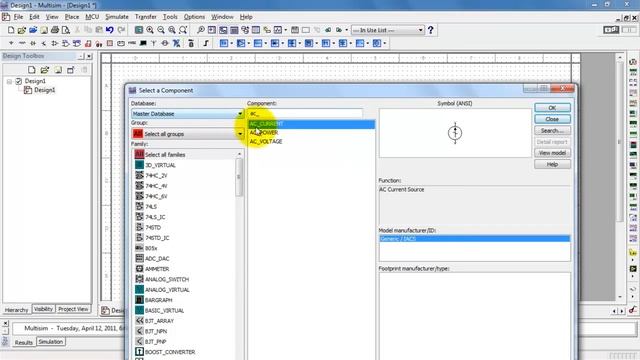
Task: Open the Transfer menu
Action: coord(146,17)
